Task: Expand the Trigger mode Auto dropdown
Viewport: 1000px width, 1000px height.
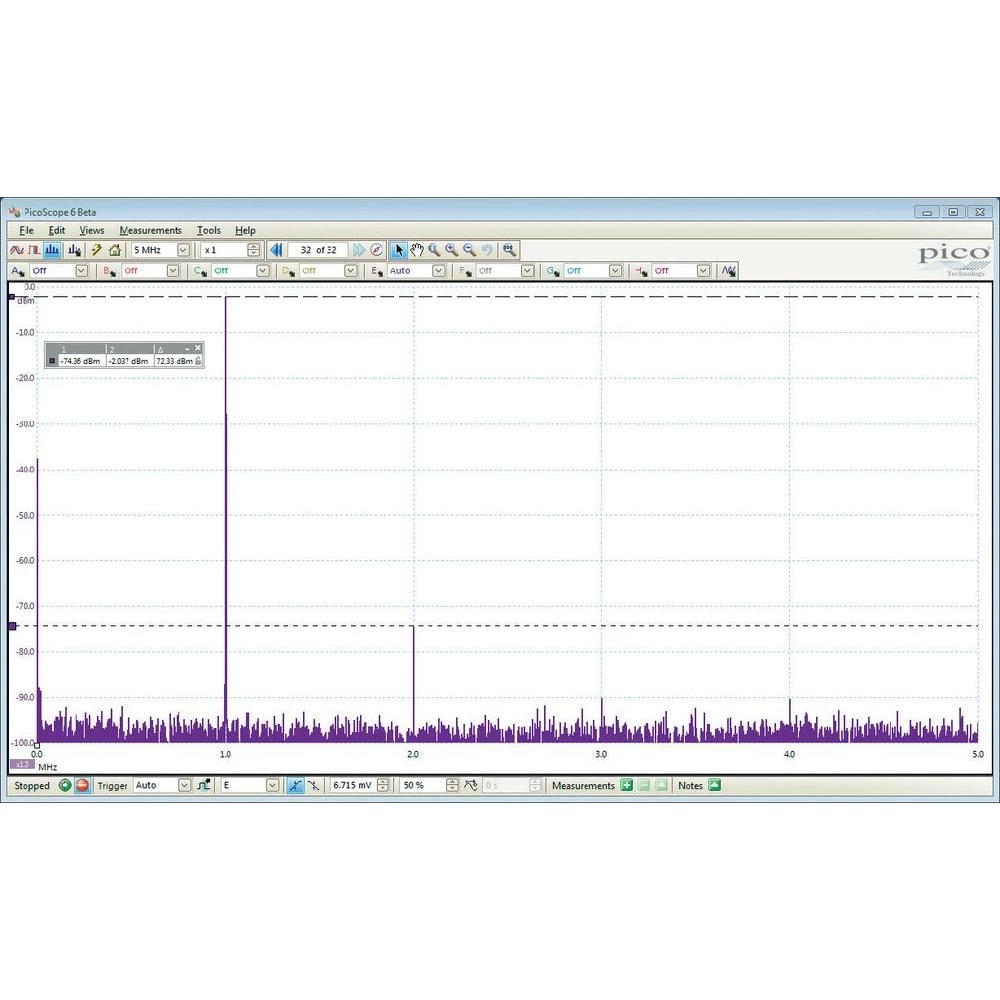Action: pyautogui.click(x=184, y=786)
